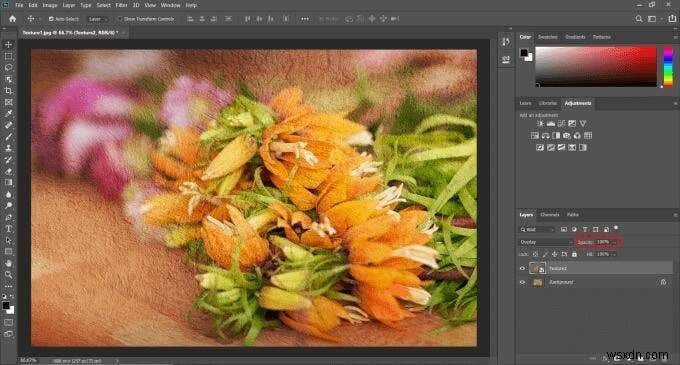Switch to the Swatches tab

click(x=547, y=37)
